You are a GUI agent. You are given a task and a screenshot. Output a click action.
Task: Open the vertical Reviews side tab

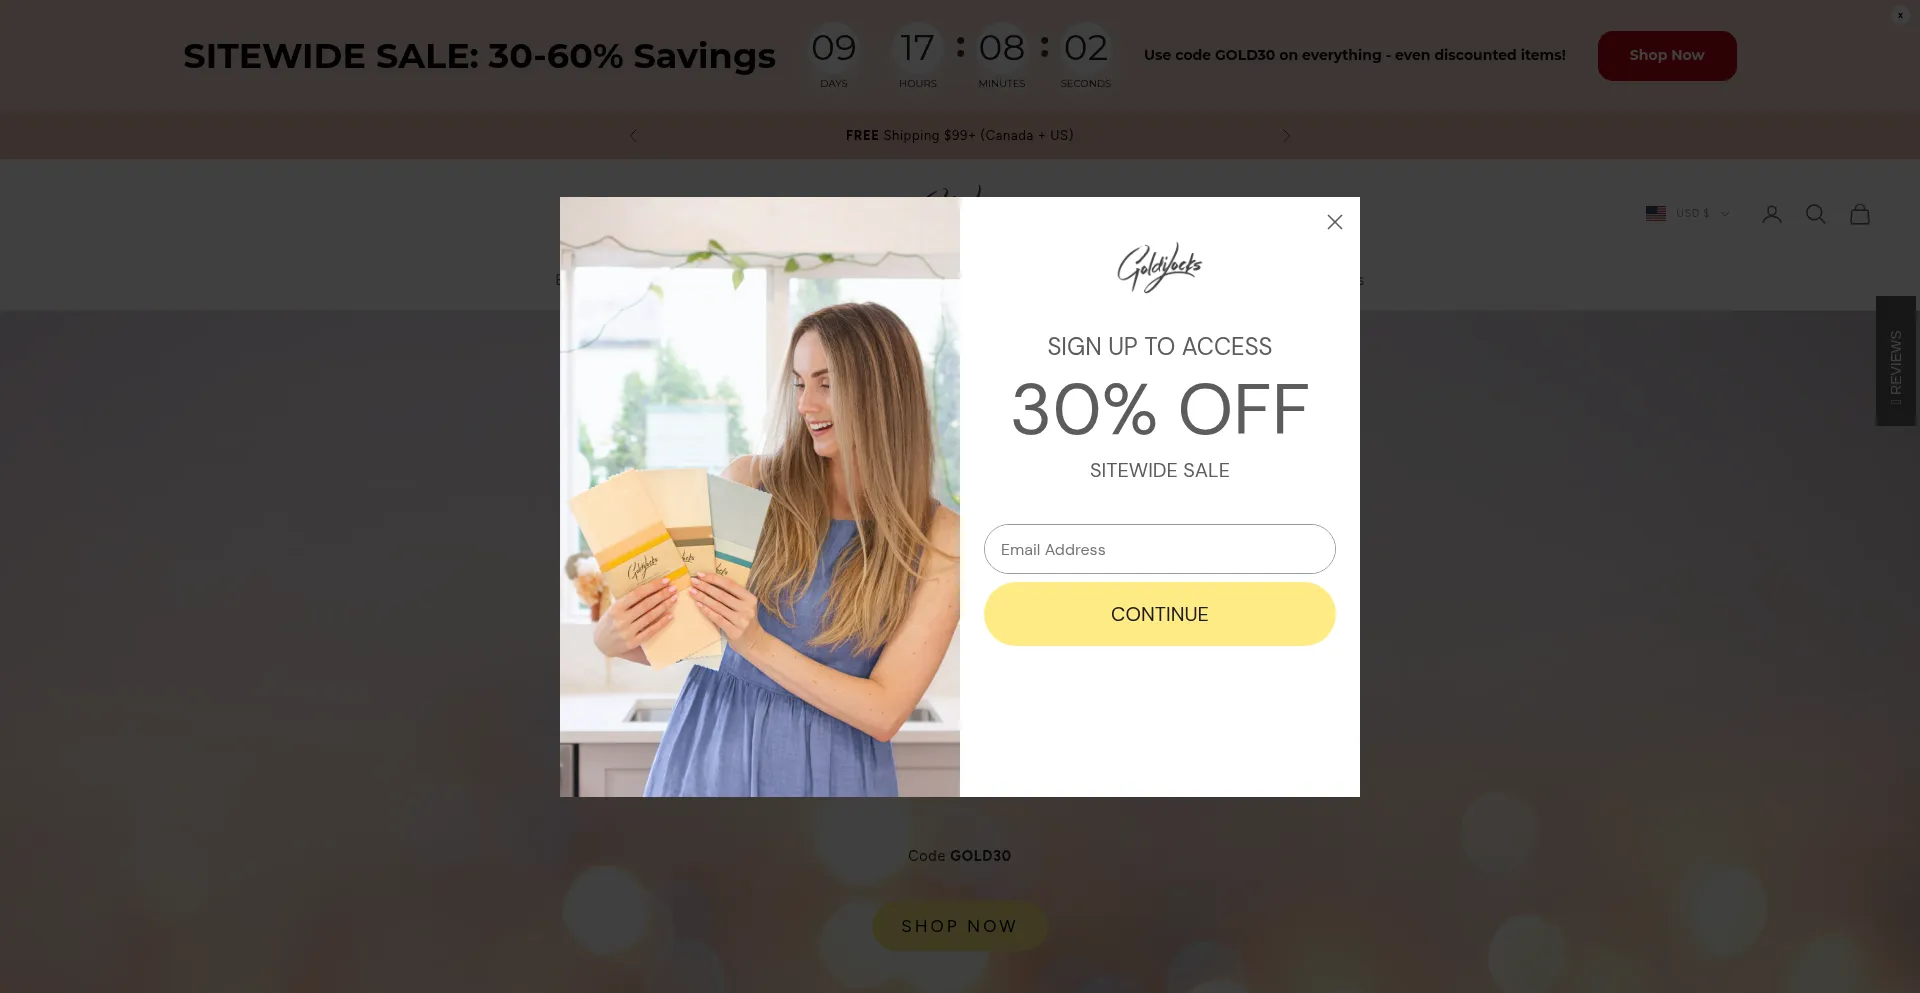click(1896, 361)
